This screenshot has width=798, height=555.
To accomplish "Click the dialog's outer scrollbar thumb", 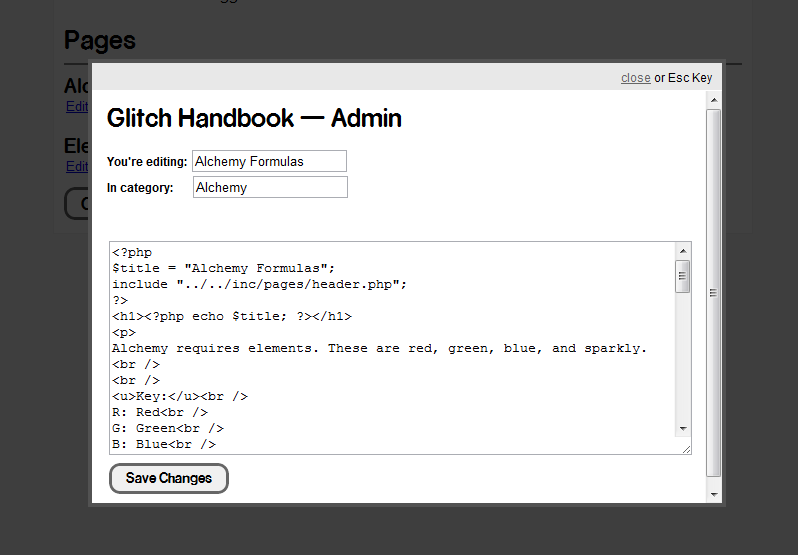I will [714, 292].
